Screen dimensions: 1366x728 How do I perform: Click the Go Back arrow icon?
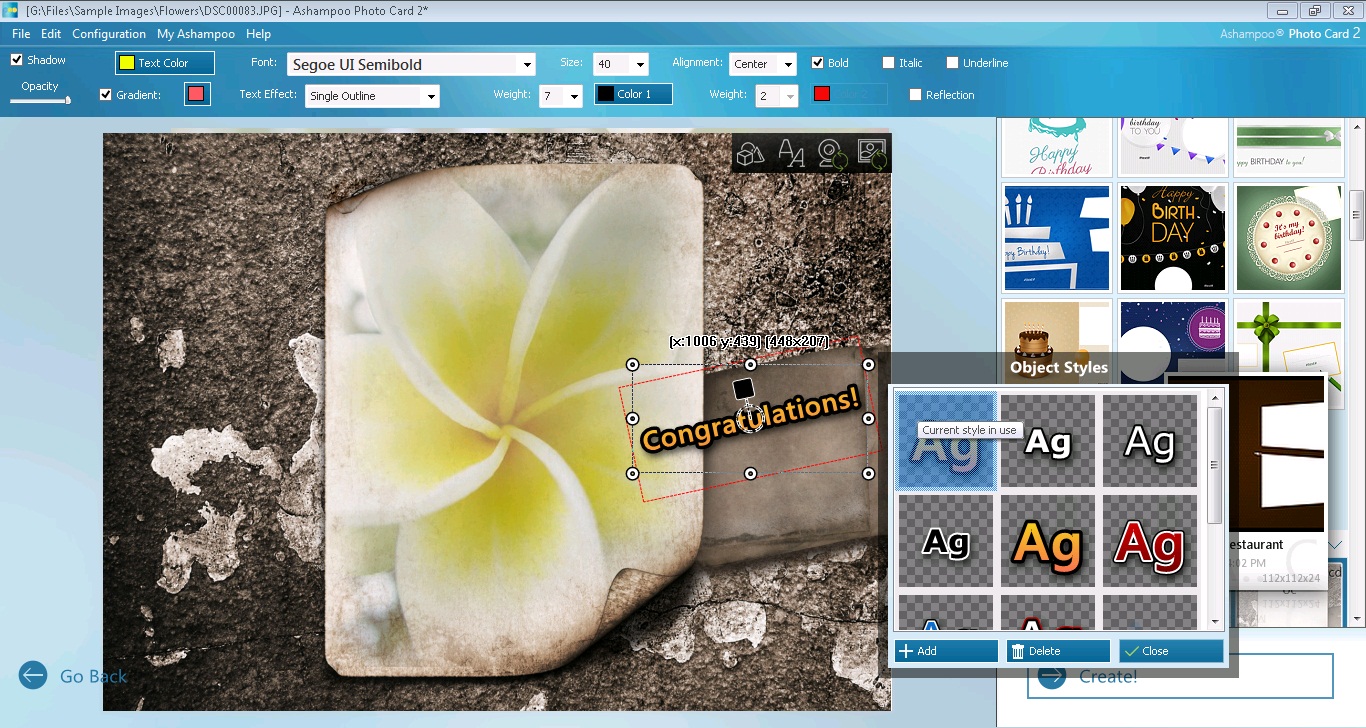[x=33, y=676]
